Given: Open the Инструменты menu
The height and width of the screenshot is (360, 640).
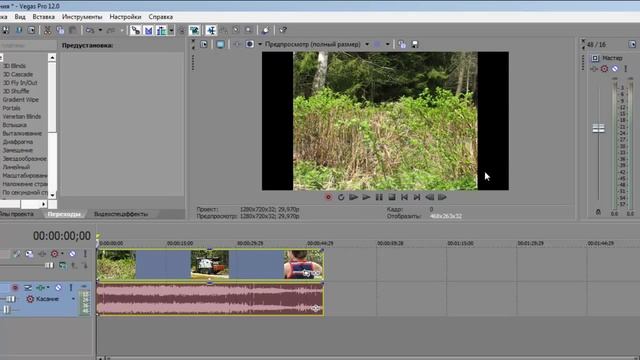Looking at the screenshot, I should coord(82,17).
